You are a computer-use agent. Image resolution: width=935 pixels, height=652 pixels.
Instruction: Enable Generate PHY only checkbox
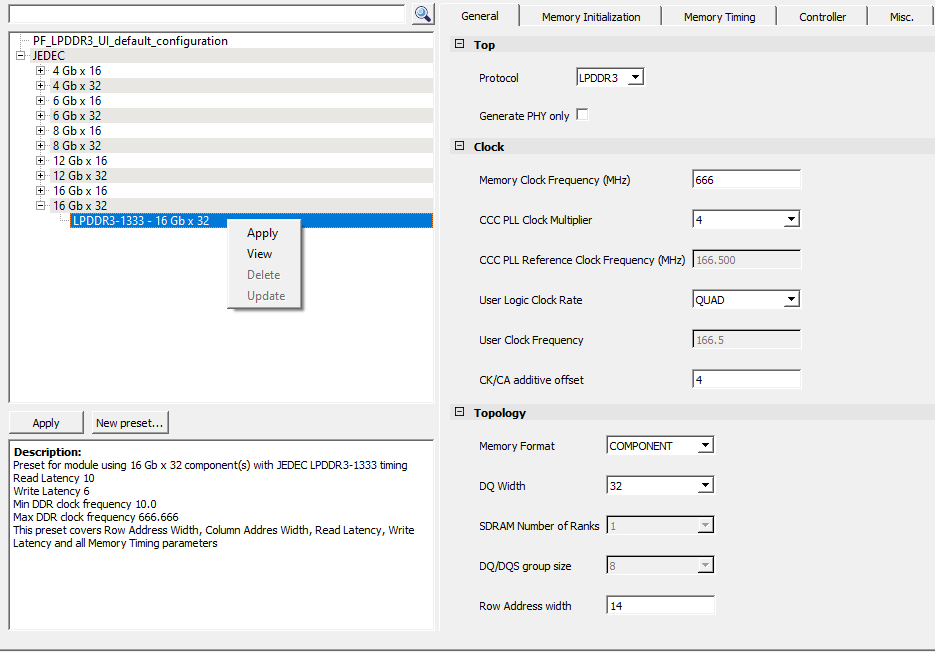click(x=582, y=115)
